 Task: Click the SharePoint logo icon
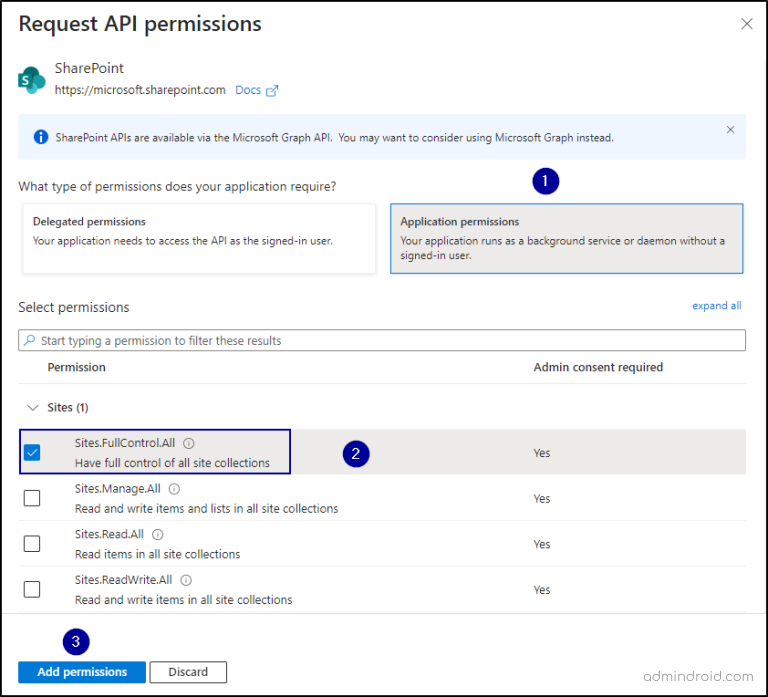point(32,79)
